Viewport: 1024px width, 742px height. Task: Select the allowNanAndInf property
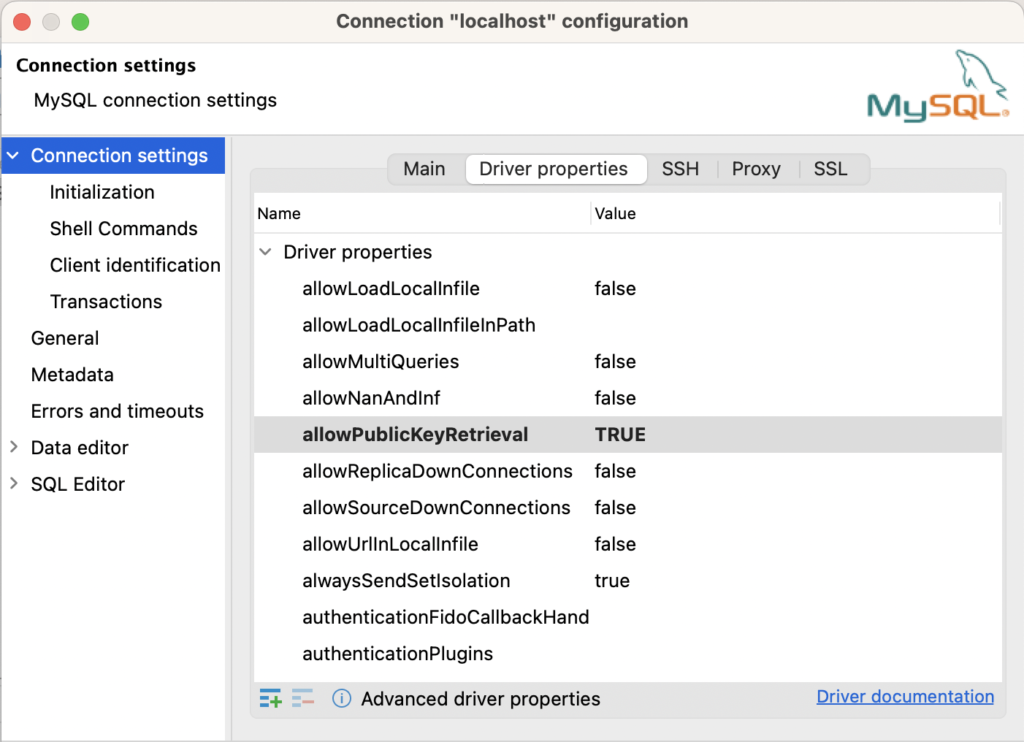coord(372,398)
